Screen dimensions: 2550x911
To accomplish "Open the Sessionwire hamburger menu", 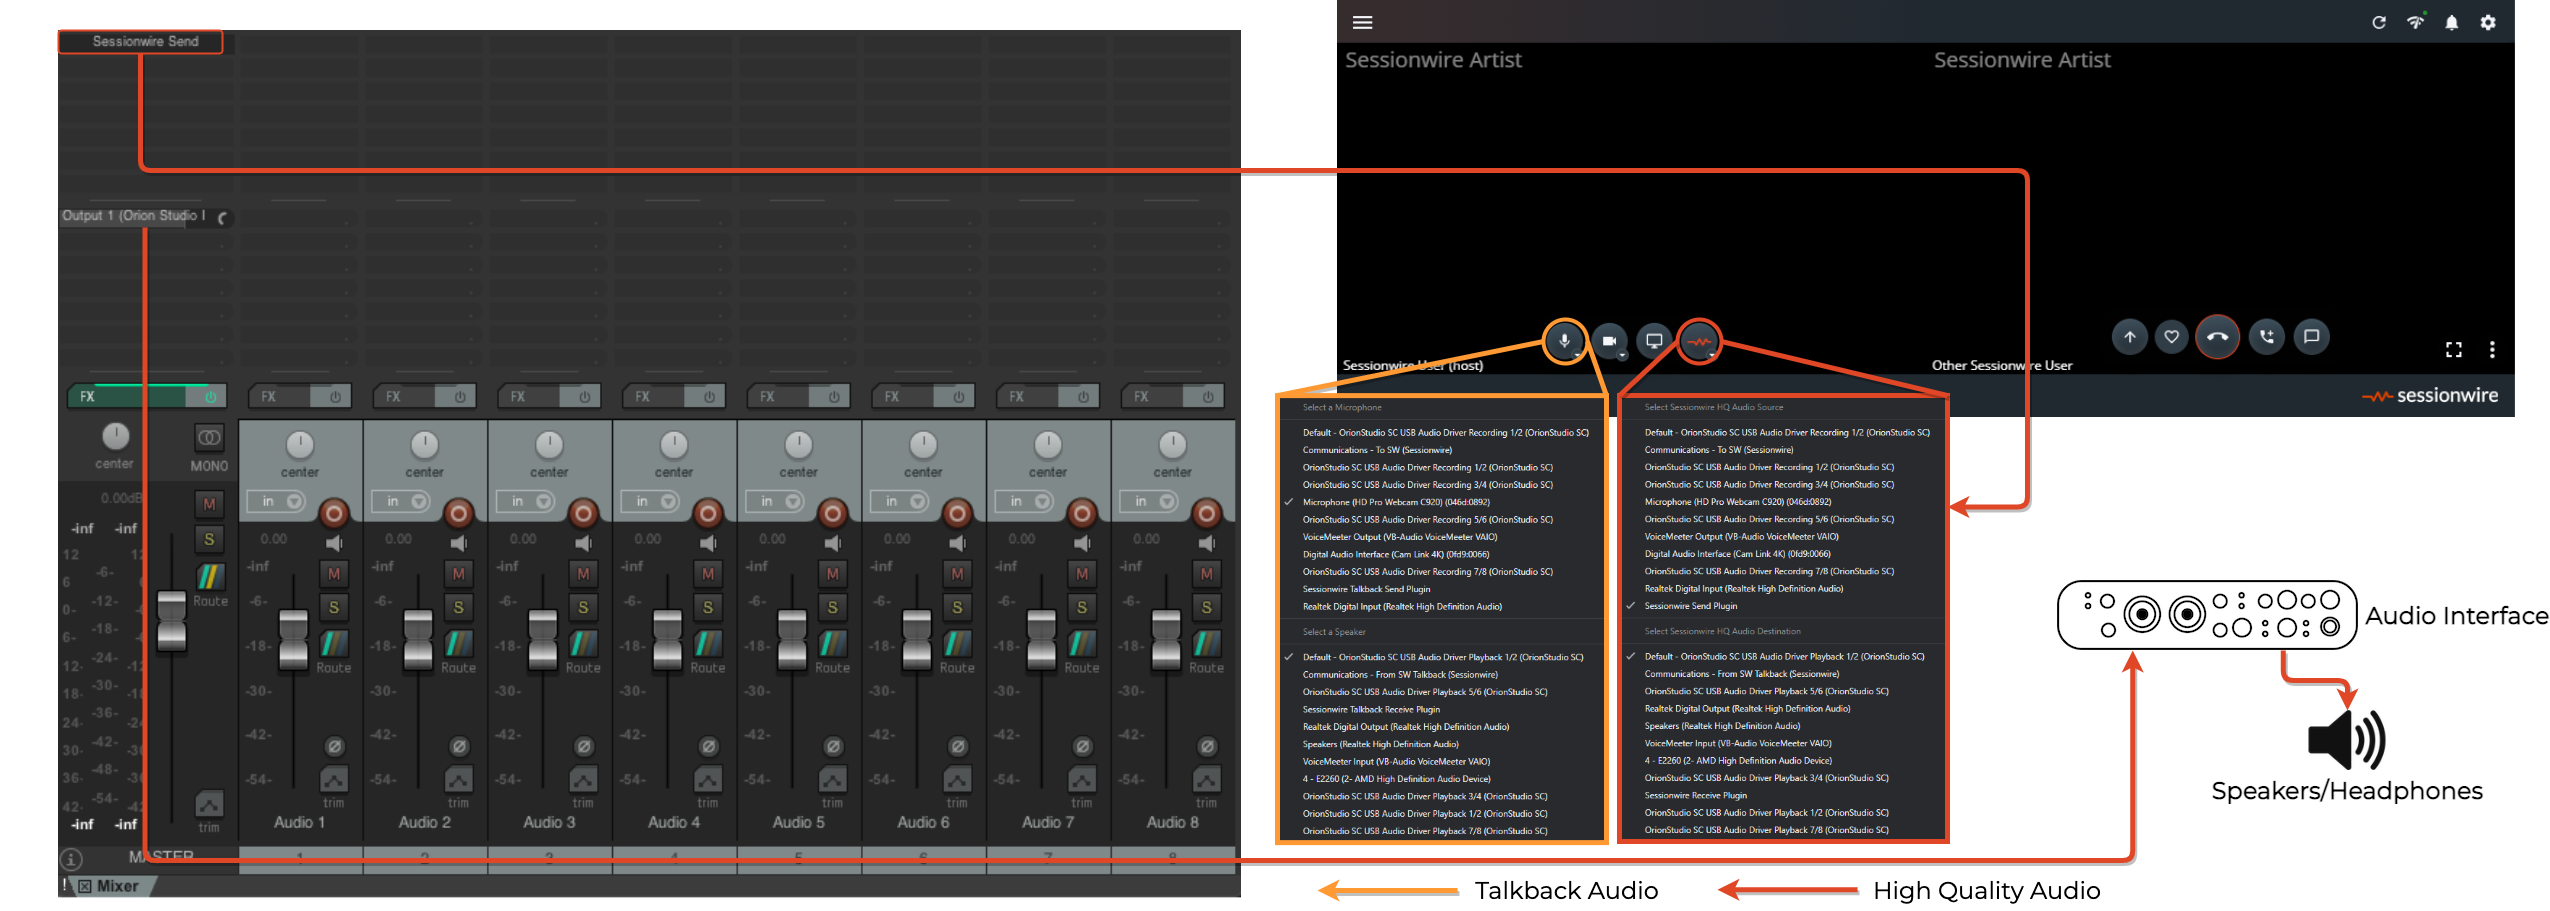I will (1362, 22).
